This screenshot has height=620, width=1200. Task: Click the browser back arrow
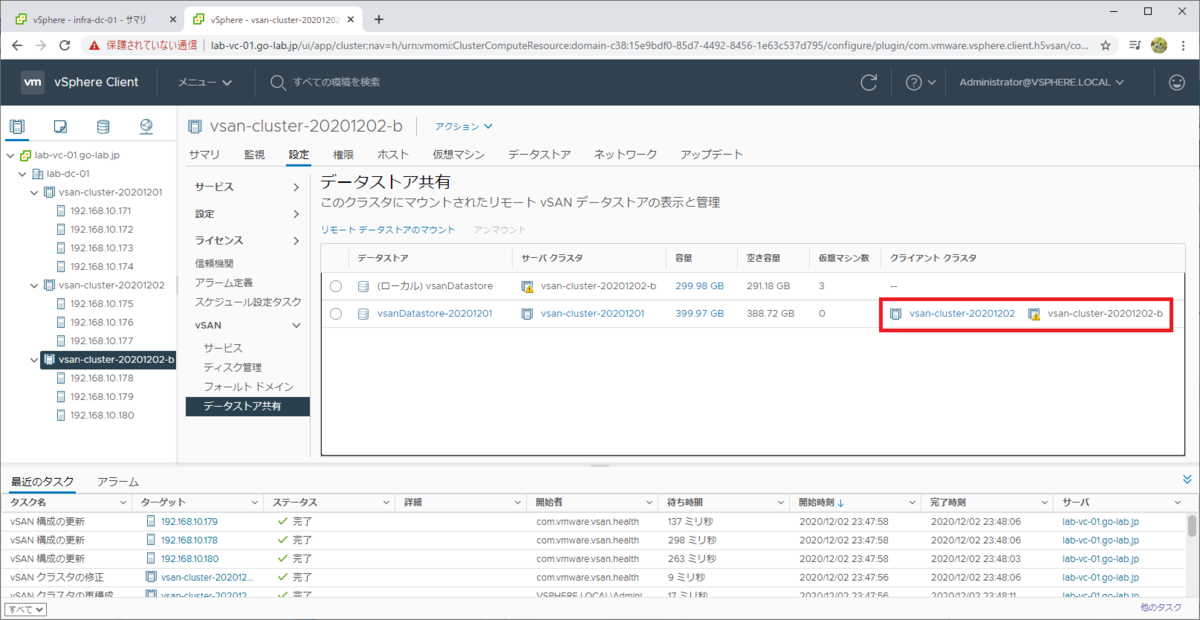[15, 45]
